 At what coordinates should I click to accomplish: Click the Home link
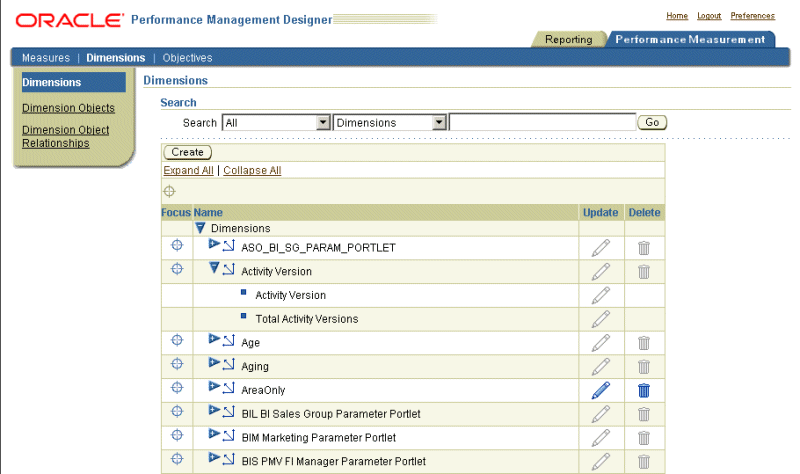[677, 16]
